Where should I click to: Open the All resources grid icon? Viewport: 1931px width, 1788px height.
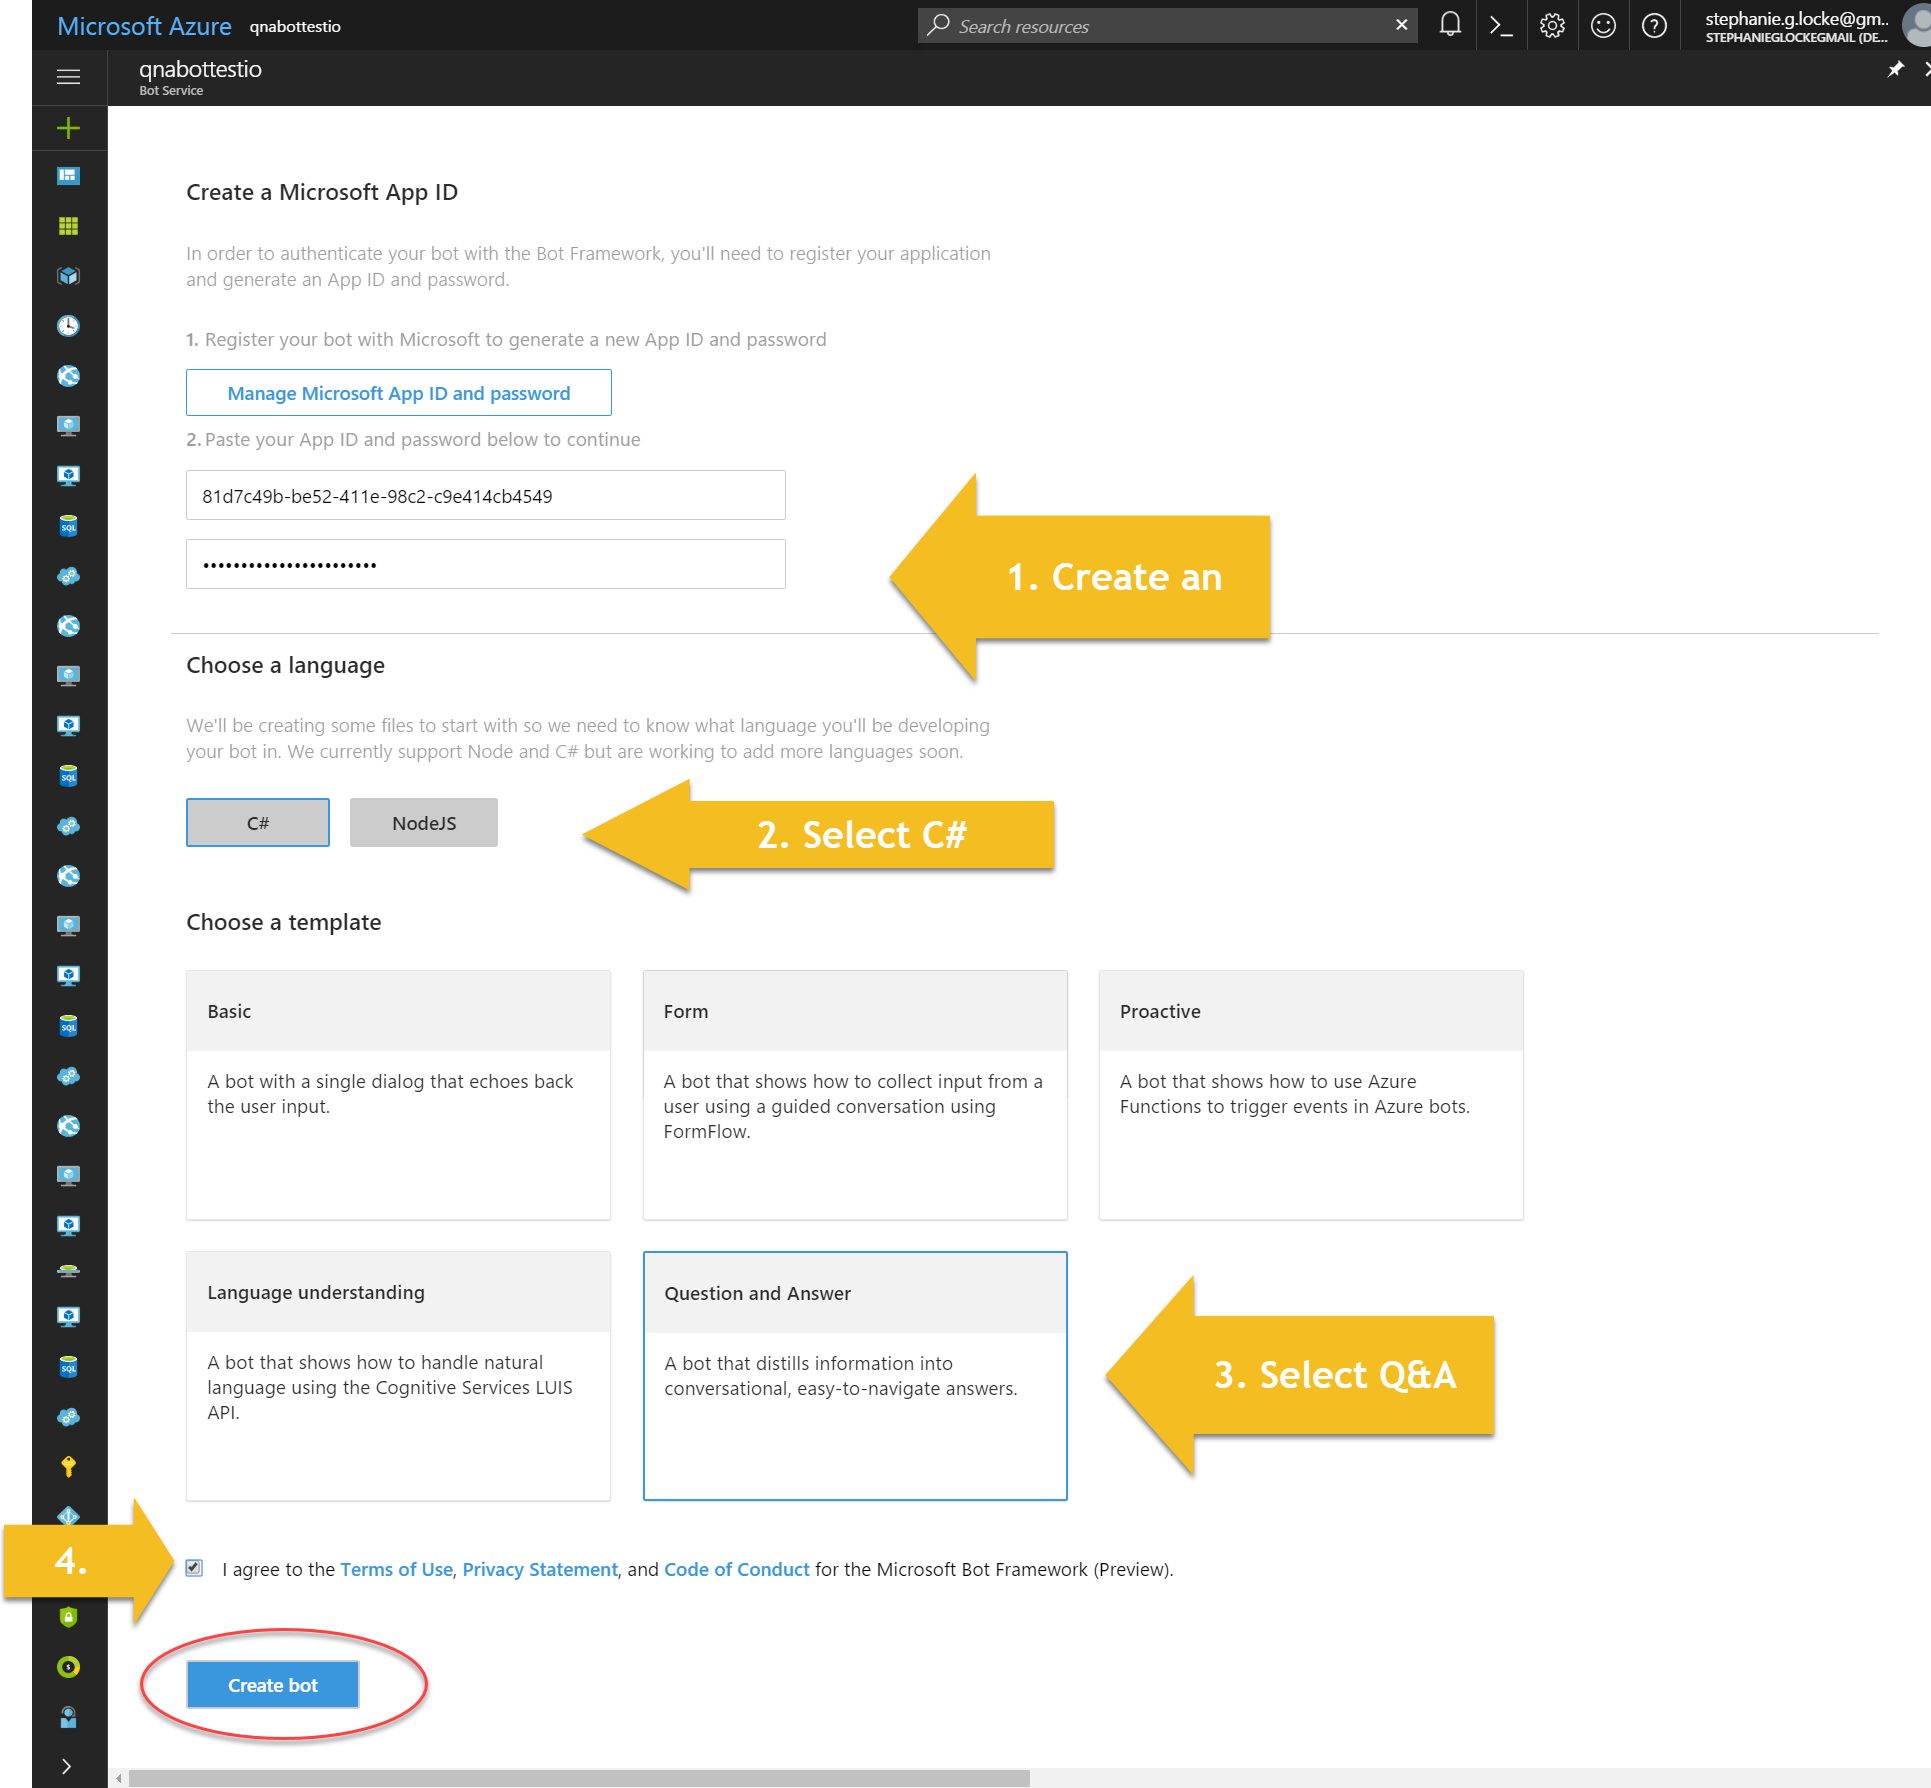(x=68, y=226)
